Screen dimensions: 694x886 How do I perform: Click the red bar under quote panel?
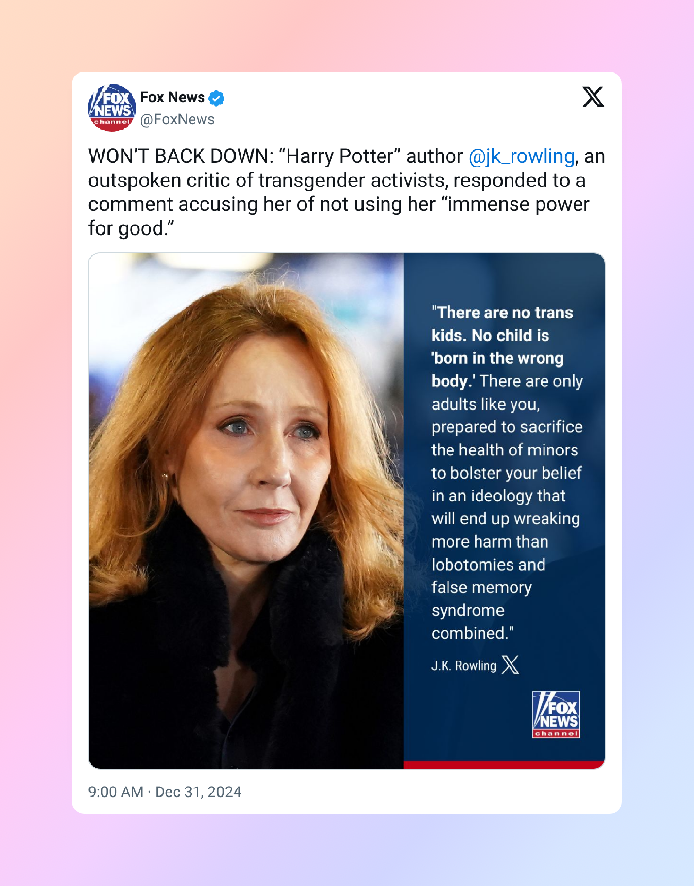click(x=504, y=765)
